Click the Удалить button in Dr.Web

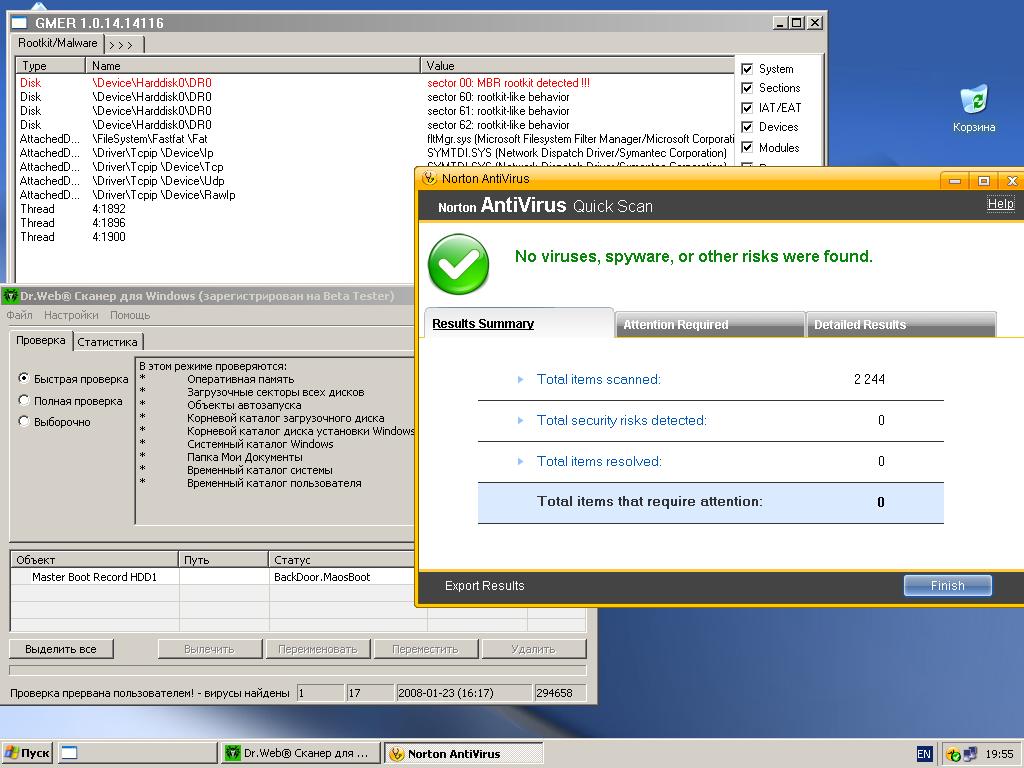534,649
